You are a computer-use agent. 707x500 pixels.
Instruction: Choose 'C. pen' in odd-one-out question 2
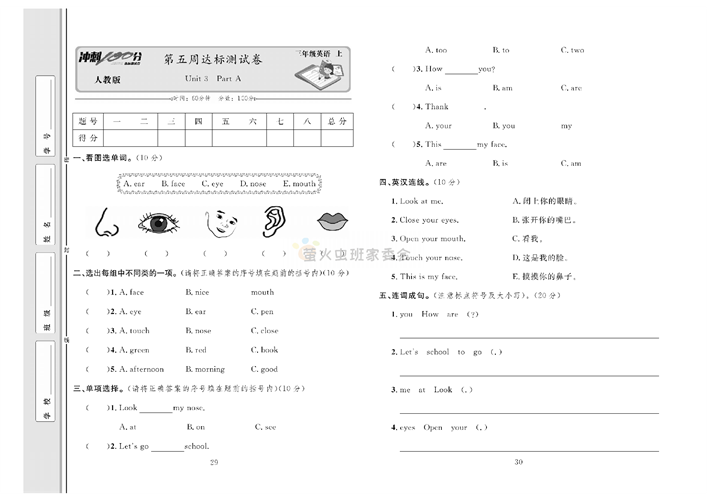tap(262, 312)
